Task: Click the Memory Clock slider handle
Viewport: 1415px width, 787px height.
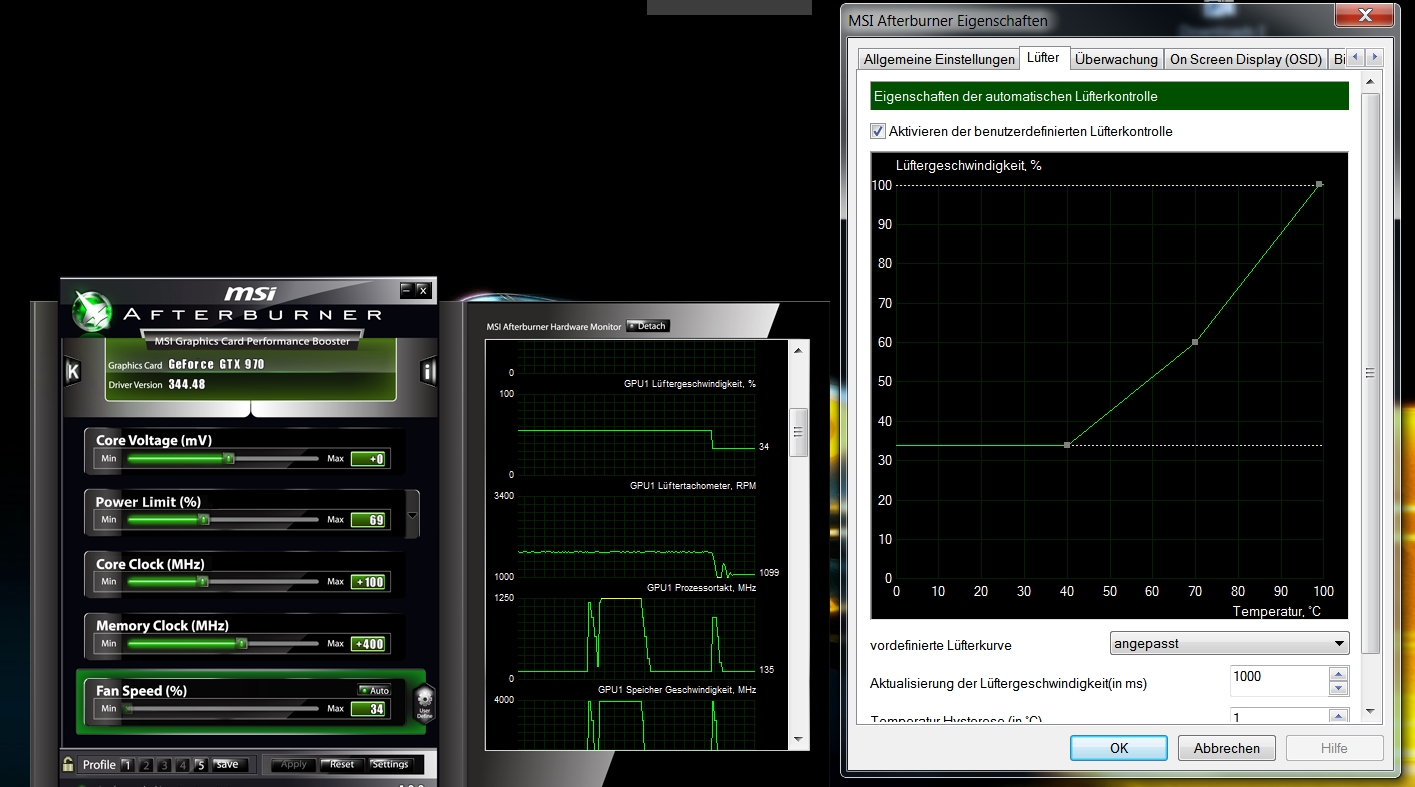Action: click(241, 643)
